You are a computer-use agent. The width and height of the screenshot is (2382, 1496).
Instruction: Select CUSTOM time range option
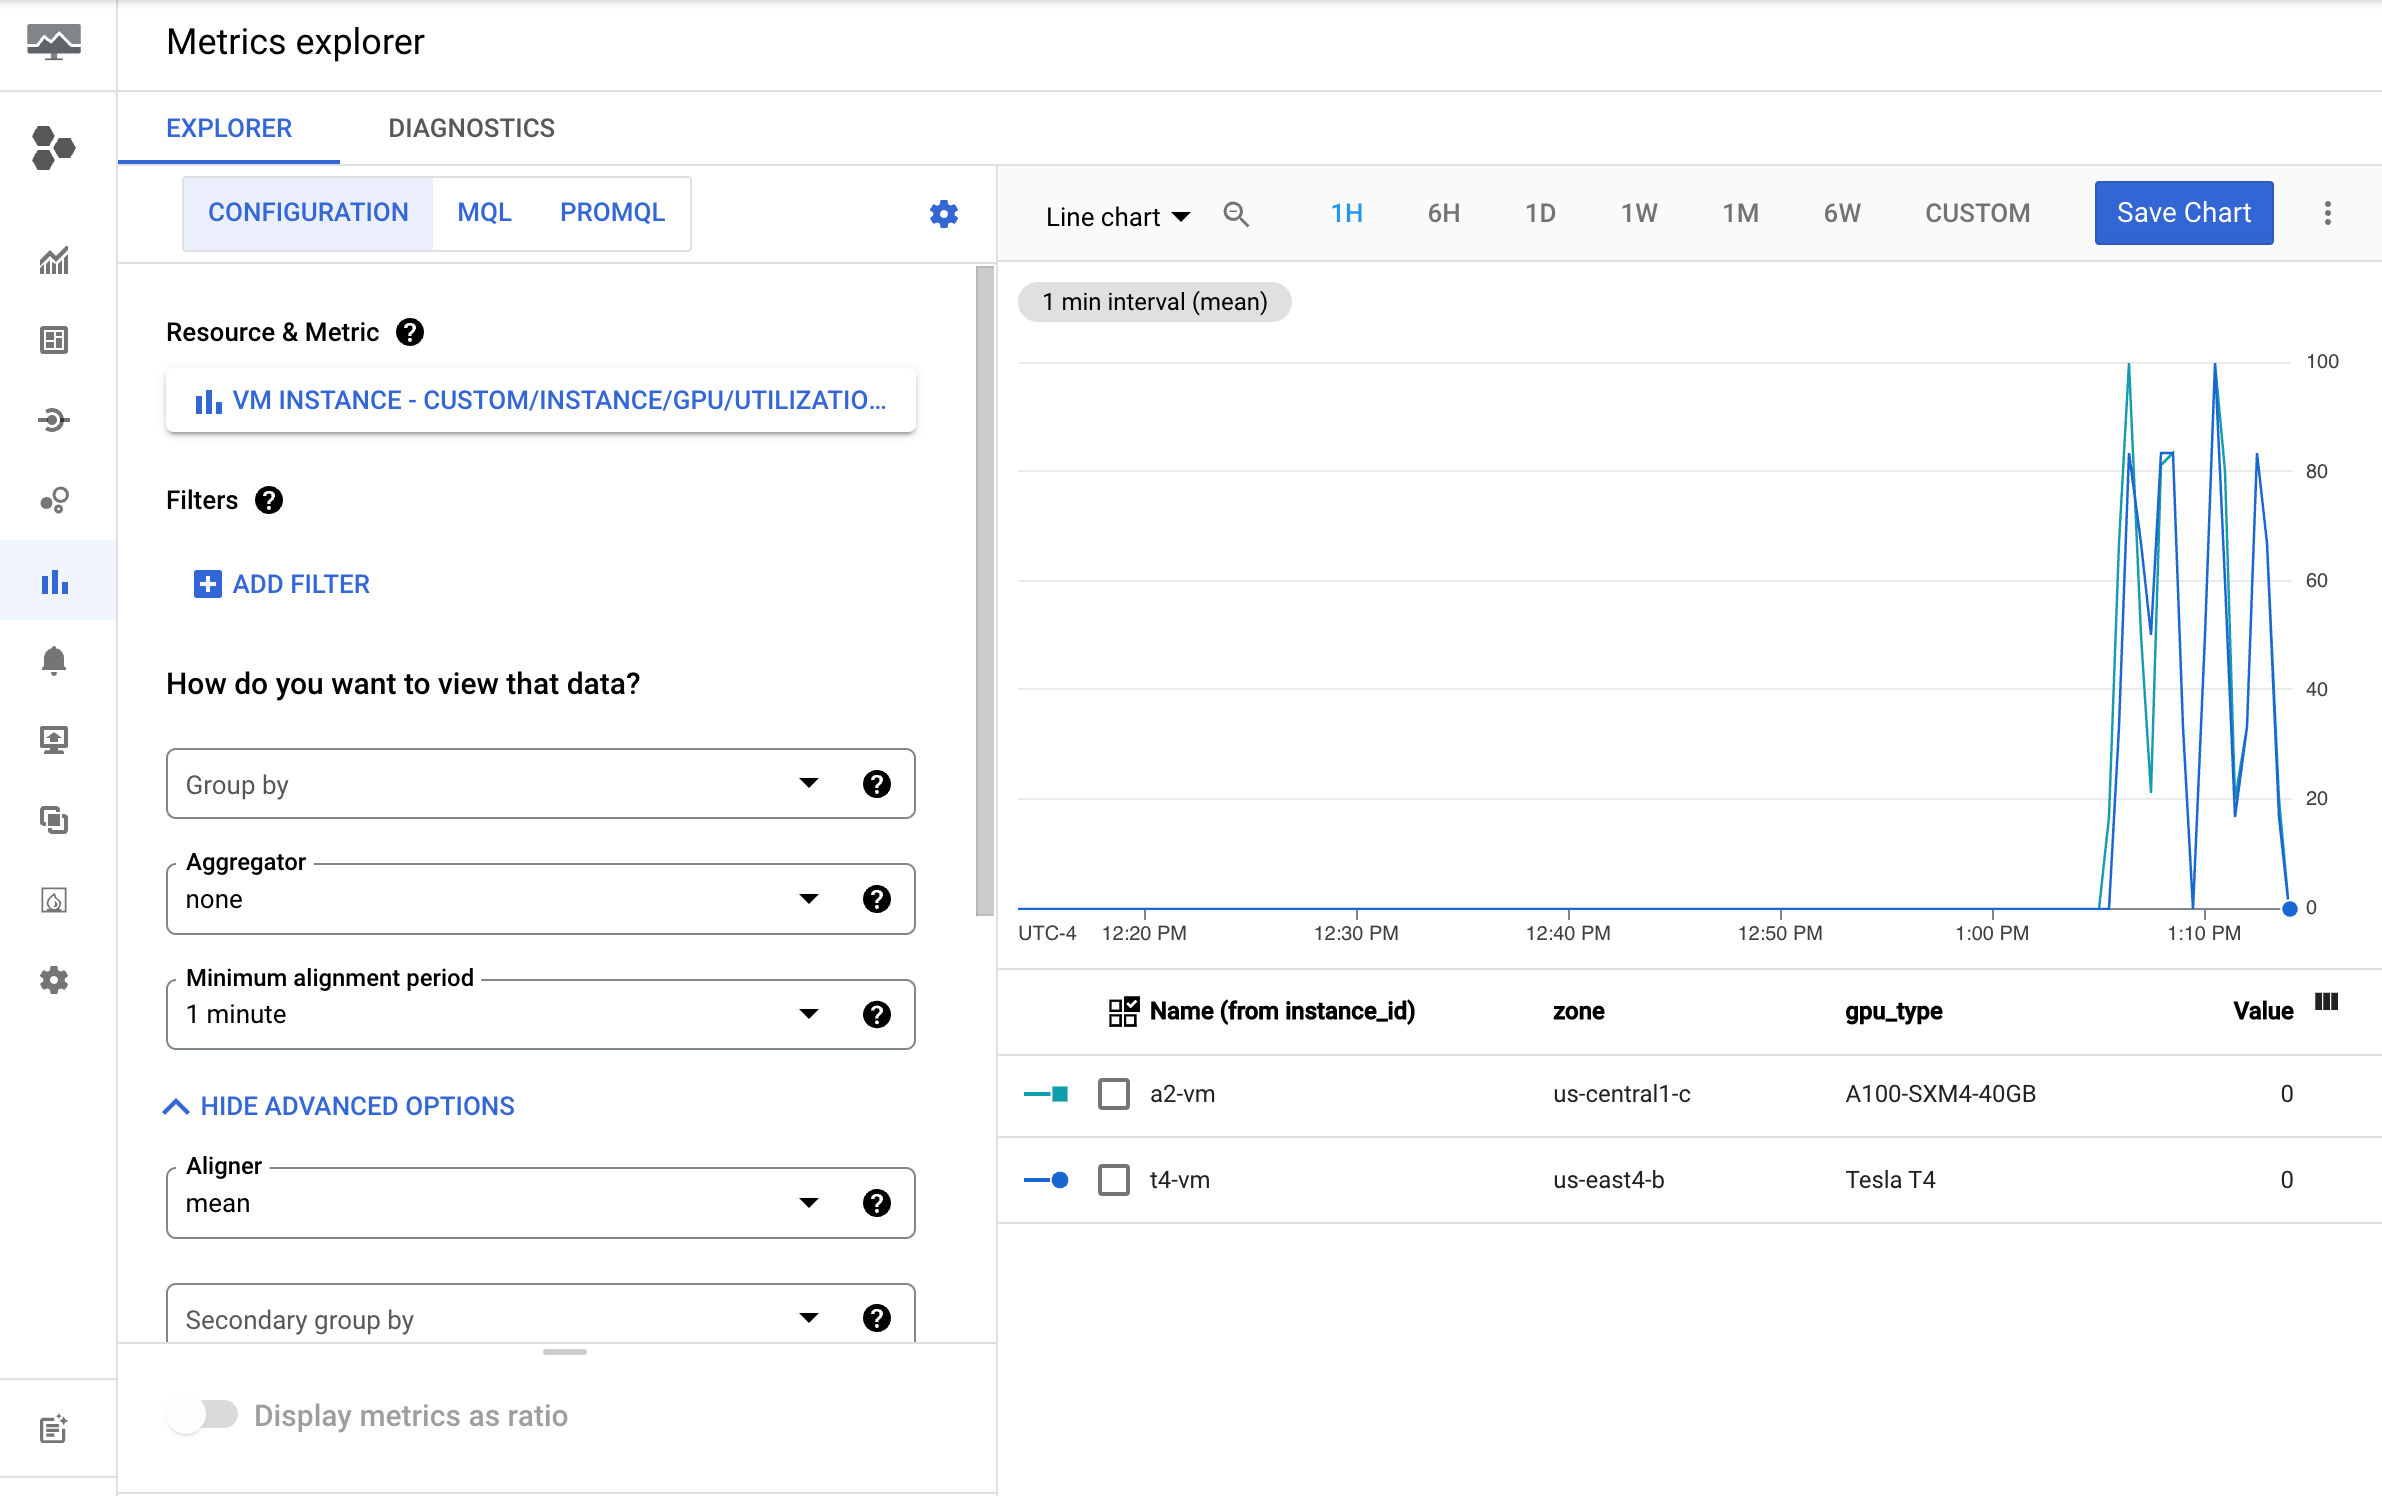click(x=1977, y=210)
